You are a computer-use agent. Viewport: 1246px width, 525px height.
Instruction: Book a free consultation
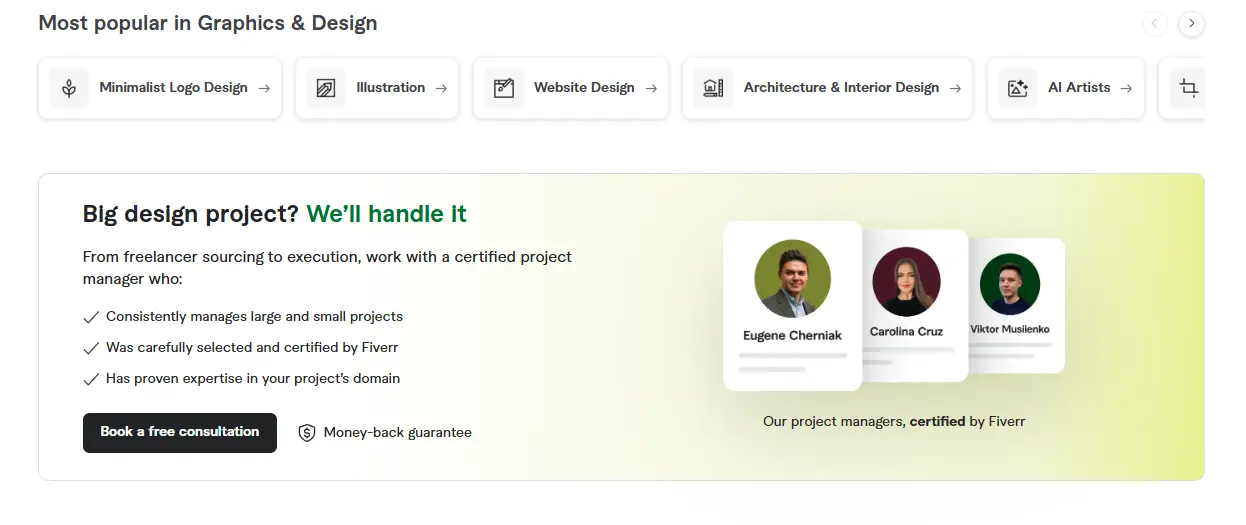(180, 432)
